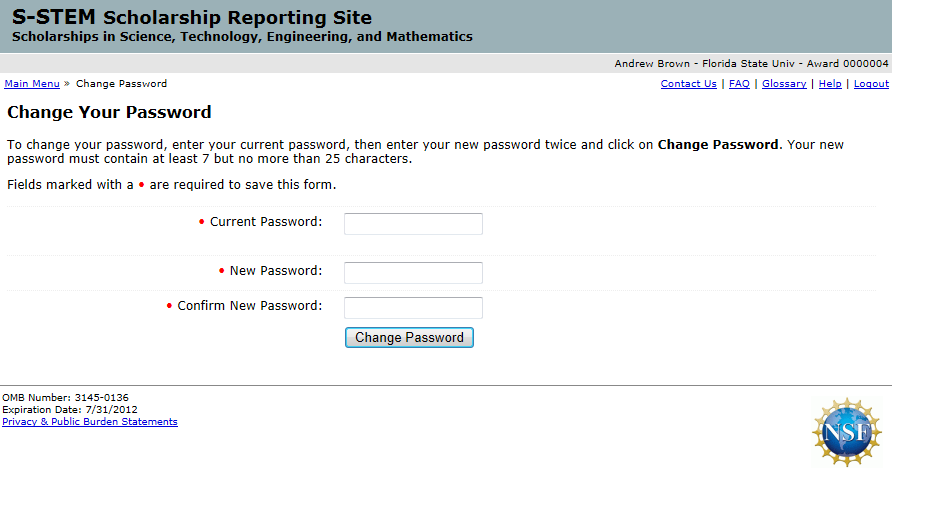
Task: Click the Andrew Brown award info text
Action: (751, 64)
